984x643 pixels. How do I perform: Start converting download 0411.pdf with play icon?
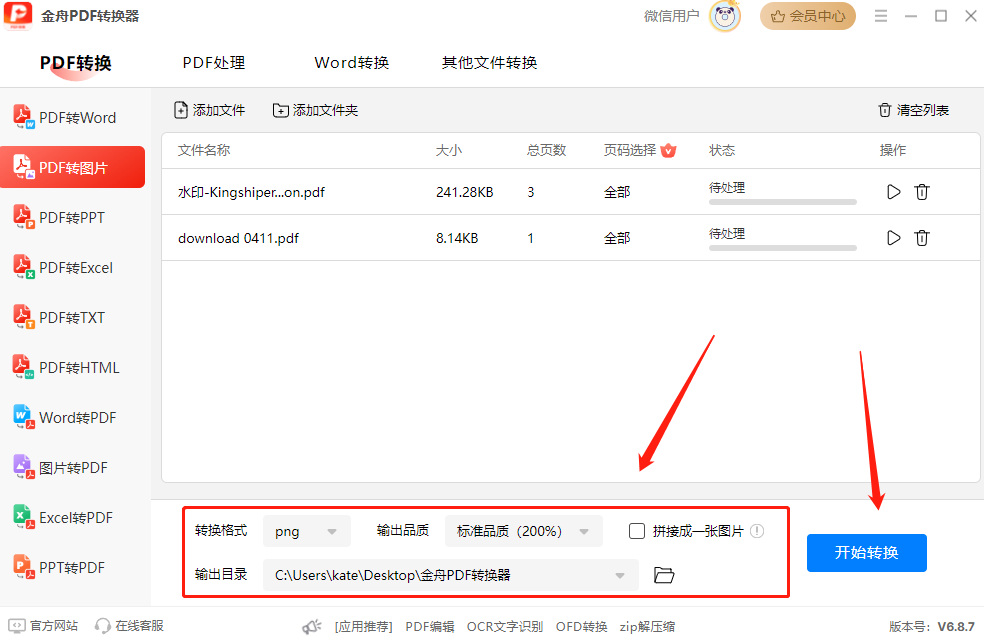pos(894,238)
